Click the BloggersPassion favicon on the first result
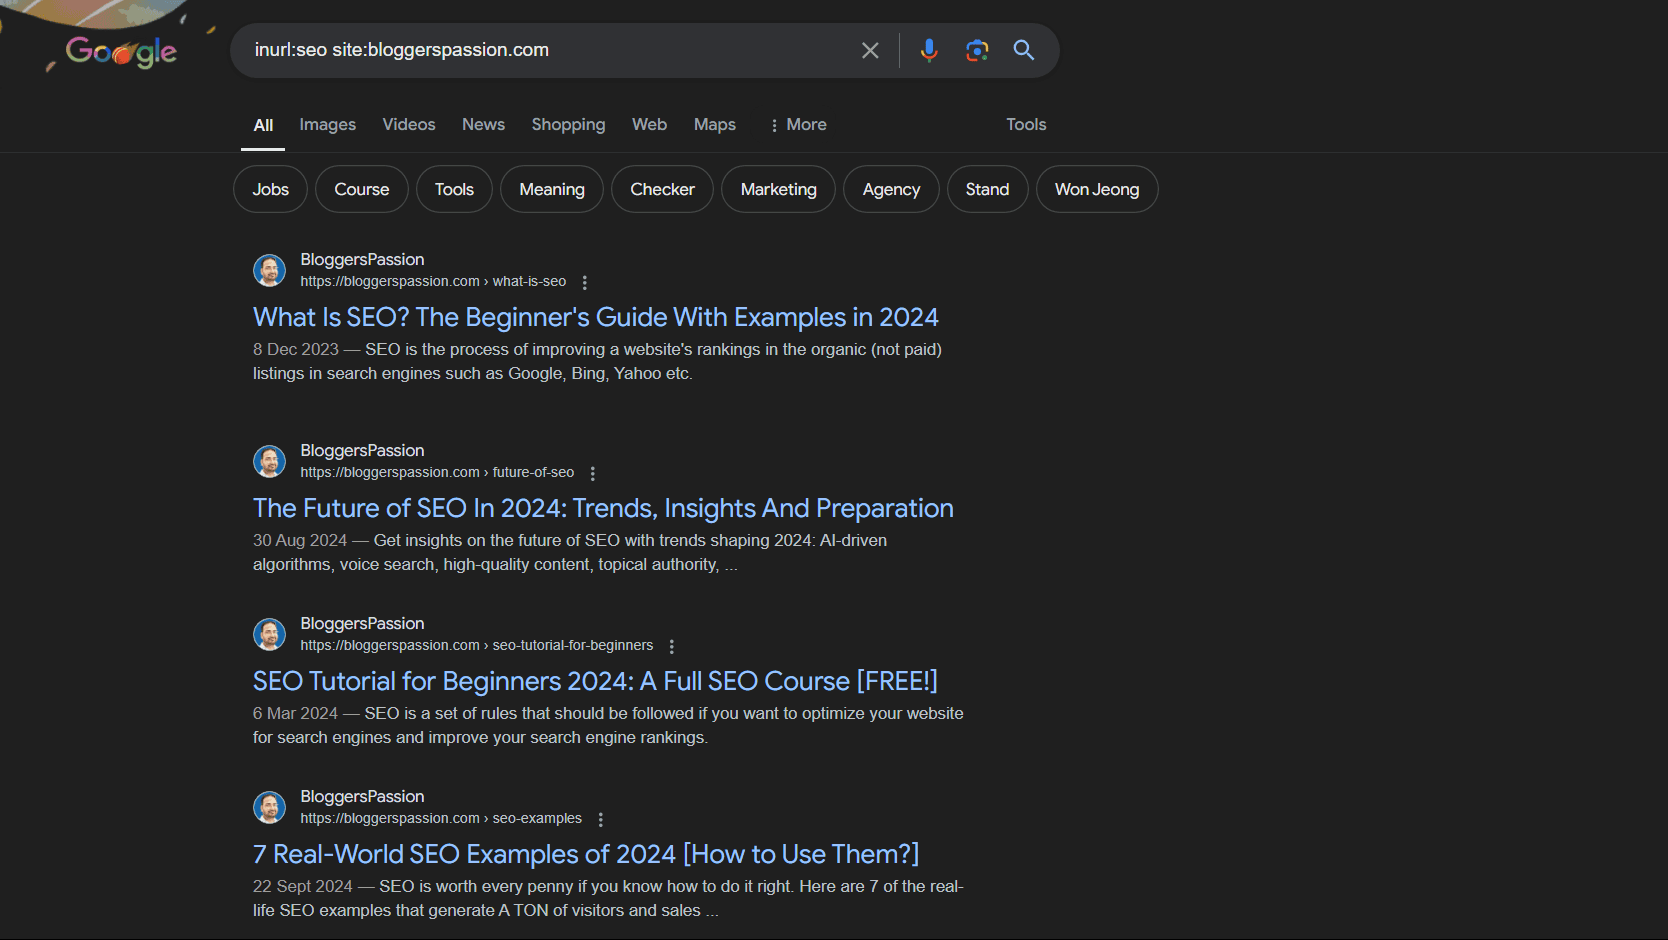 269,270
